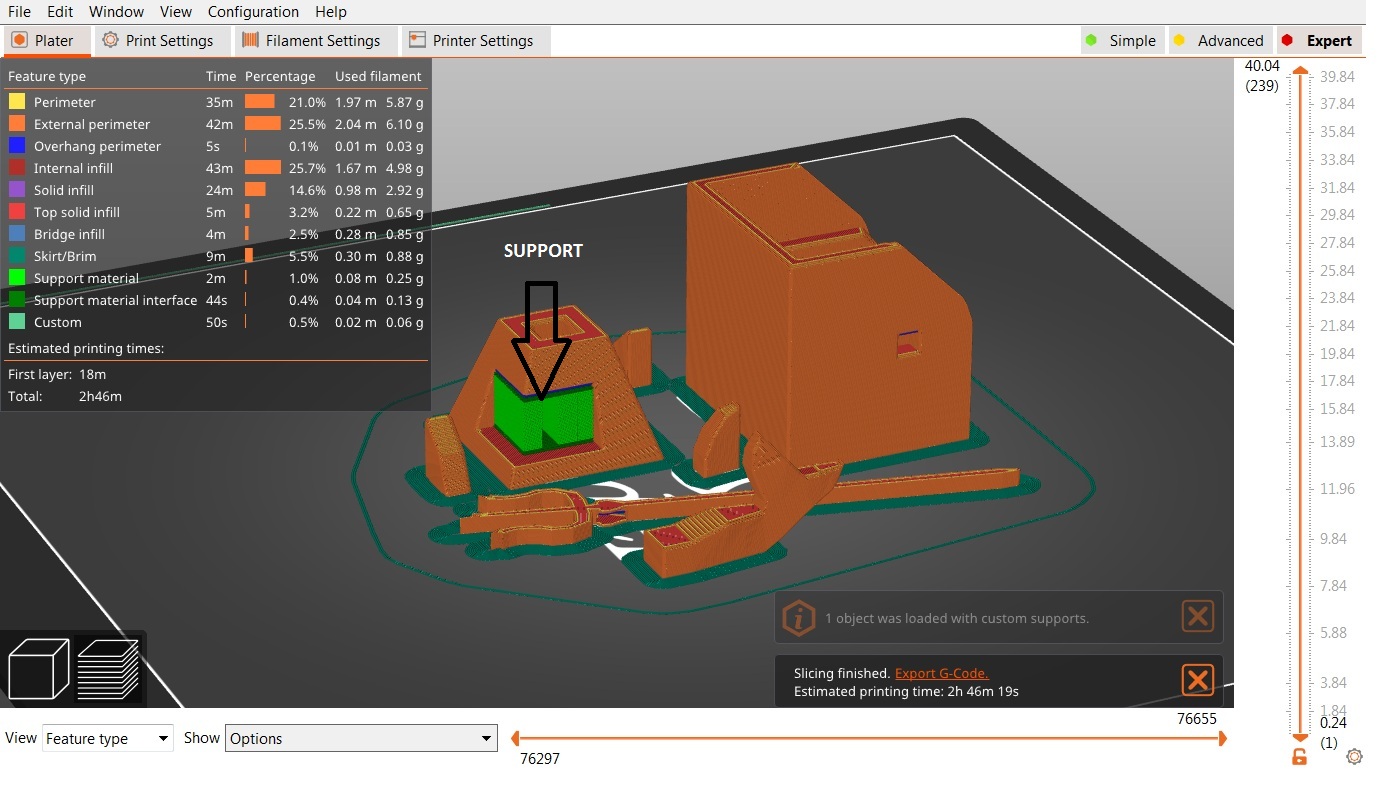Click the 29.84 height tick on ruler
The image size is (1380, 788).
click(1337, 215)
